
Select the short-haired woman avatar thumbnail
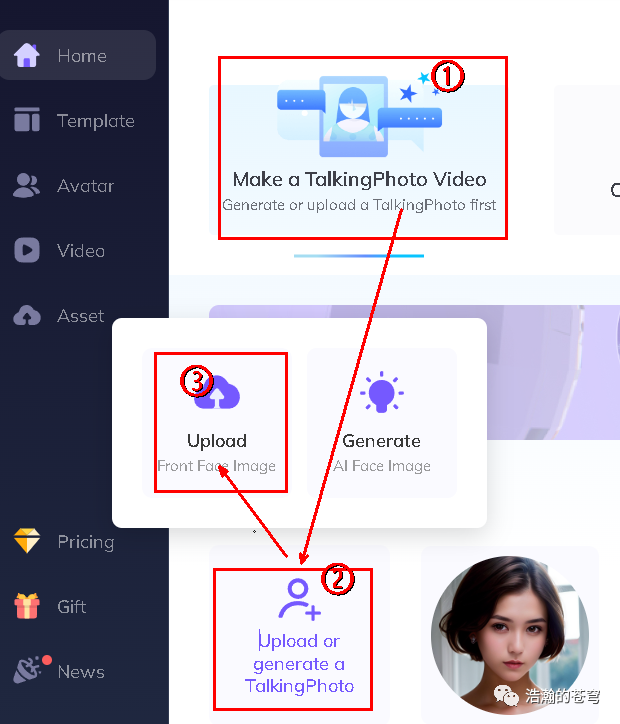(x=510, y=635)
